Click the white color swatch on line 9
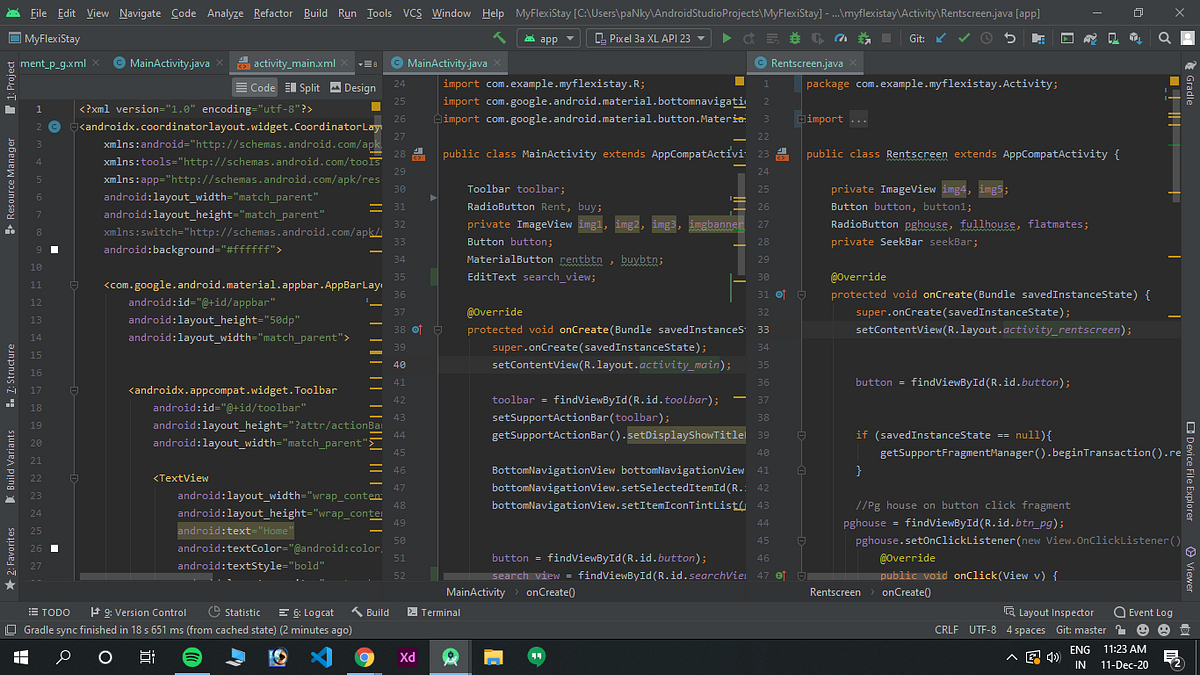 point(54,249)
